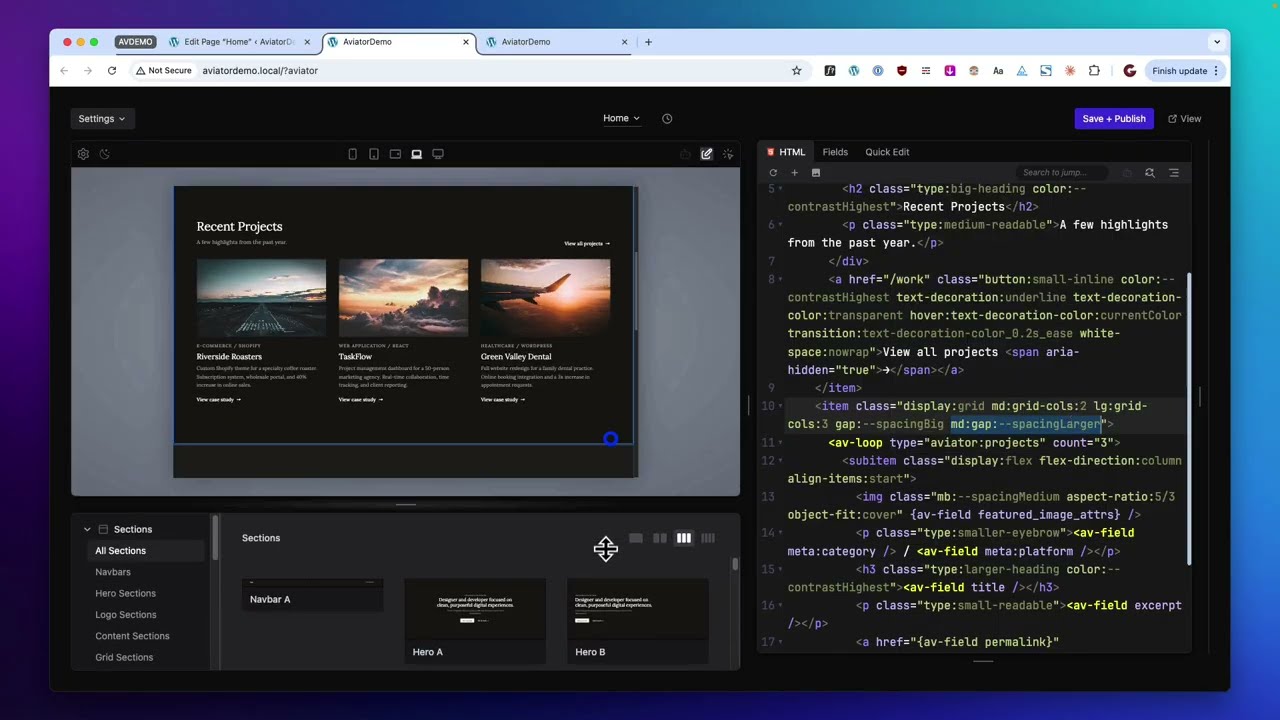The height and width of the screenshot is (720, 1280).
Task: Switch preview to laptop viewport
Action: [416, 154]
